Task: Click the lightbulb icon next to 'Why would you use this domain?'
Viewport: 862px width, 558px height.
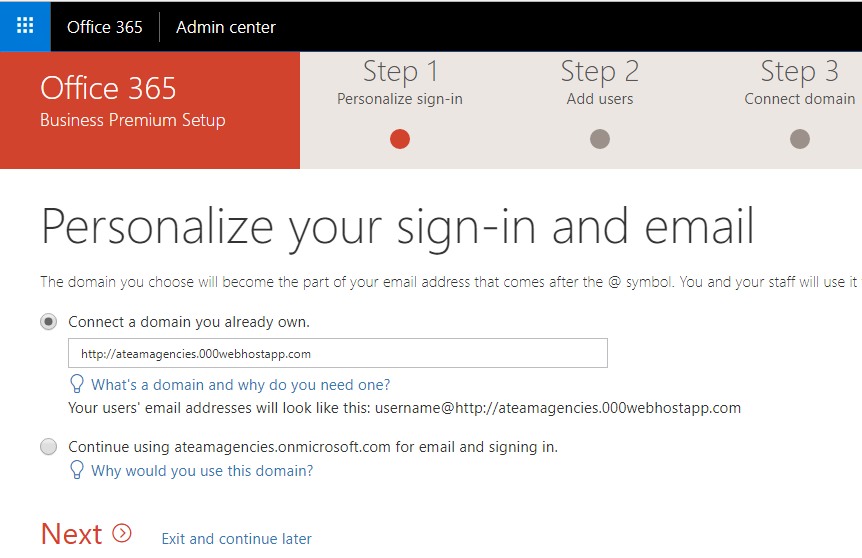Action: click(x=77, y=470)
